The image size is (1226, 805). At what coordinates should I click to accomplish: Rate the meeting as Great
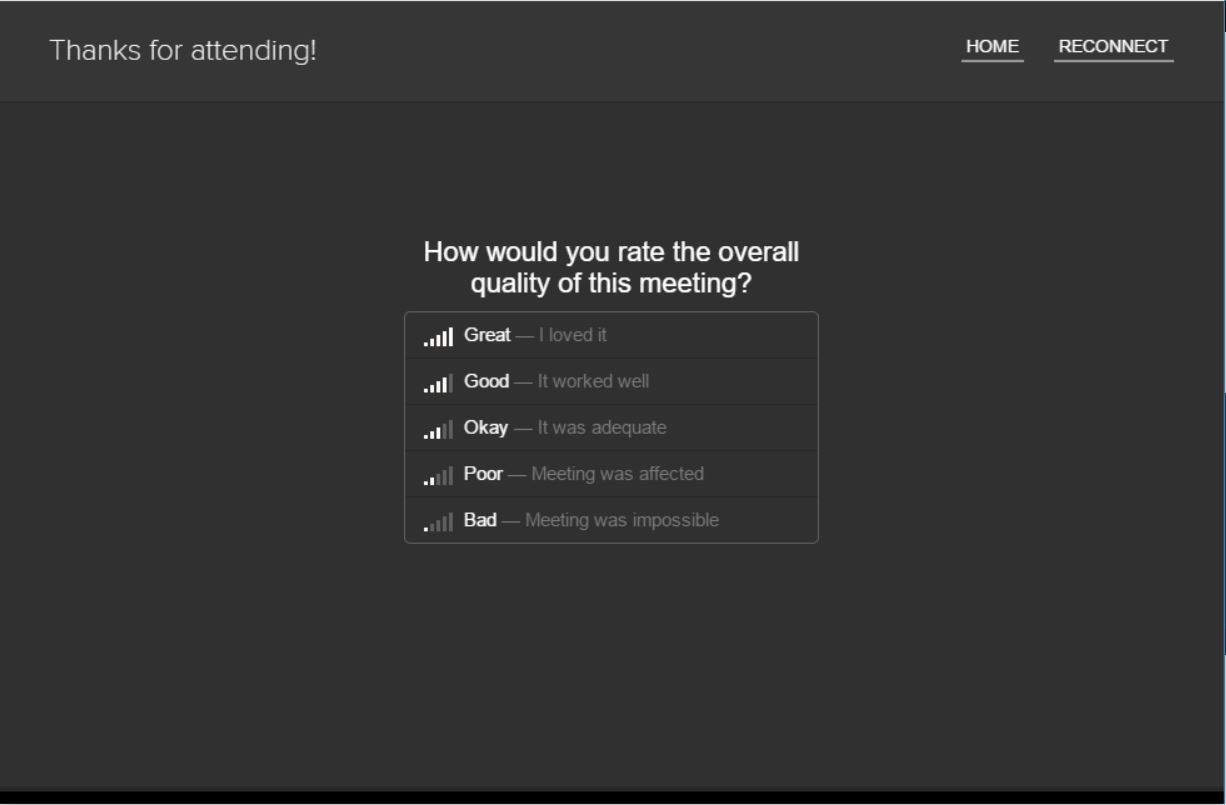click(487, 335)
